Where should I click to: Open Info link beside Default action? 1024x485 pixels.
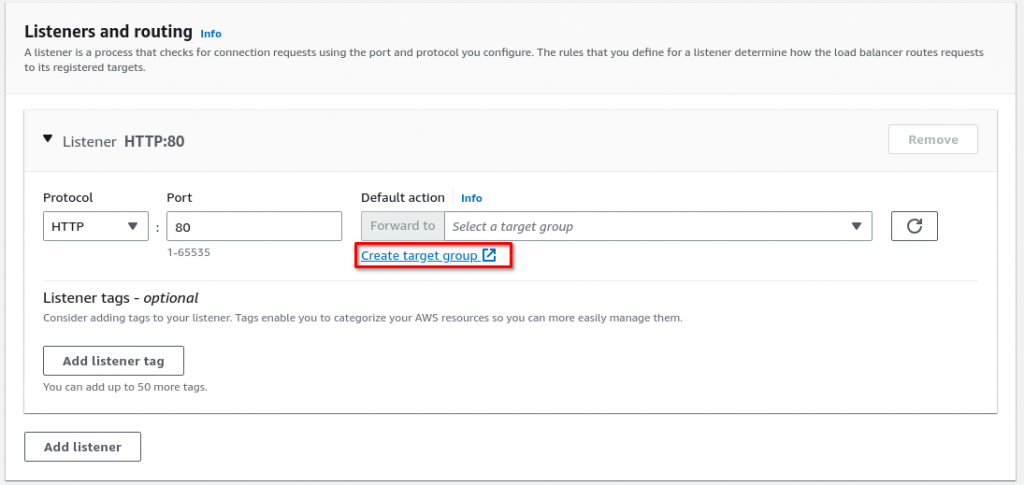[472, 198]
